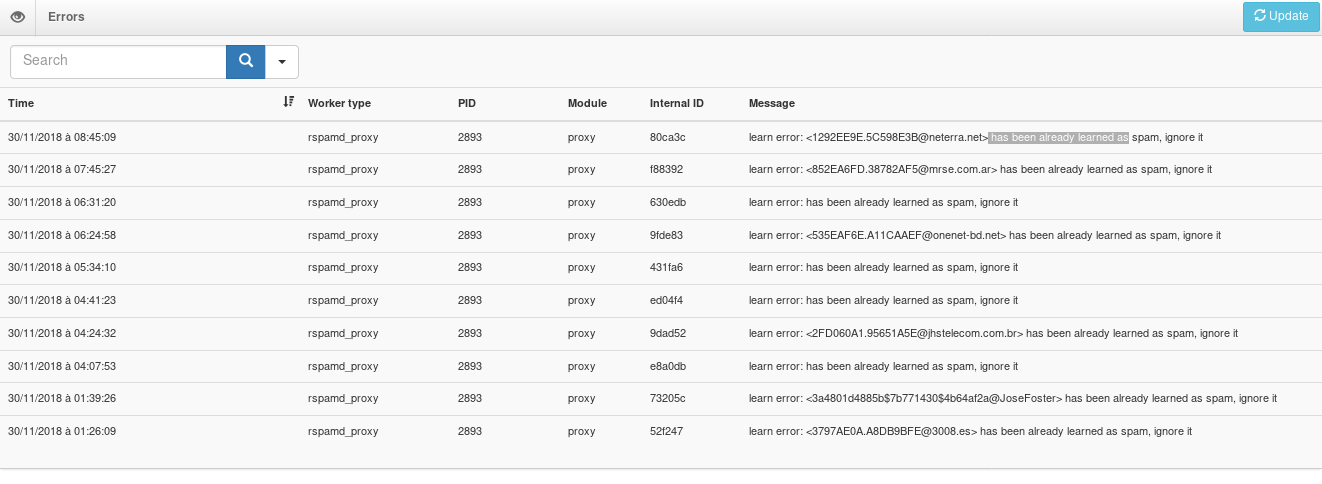Click rspamd_proxy in the 08:45:09 row
1322x484 pixels.
pos(343,137)
